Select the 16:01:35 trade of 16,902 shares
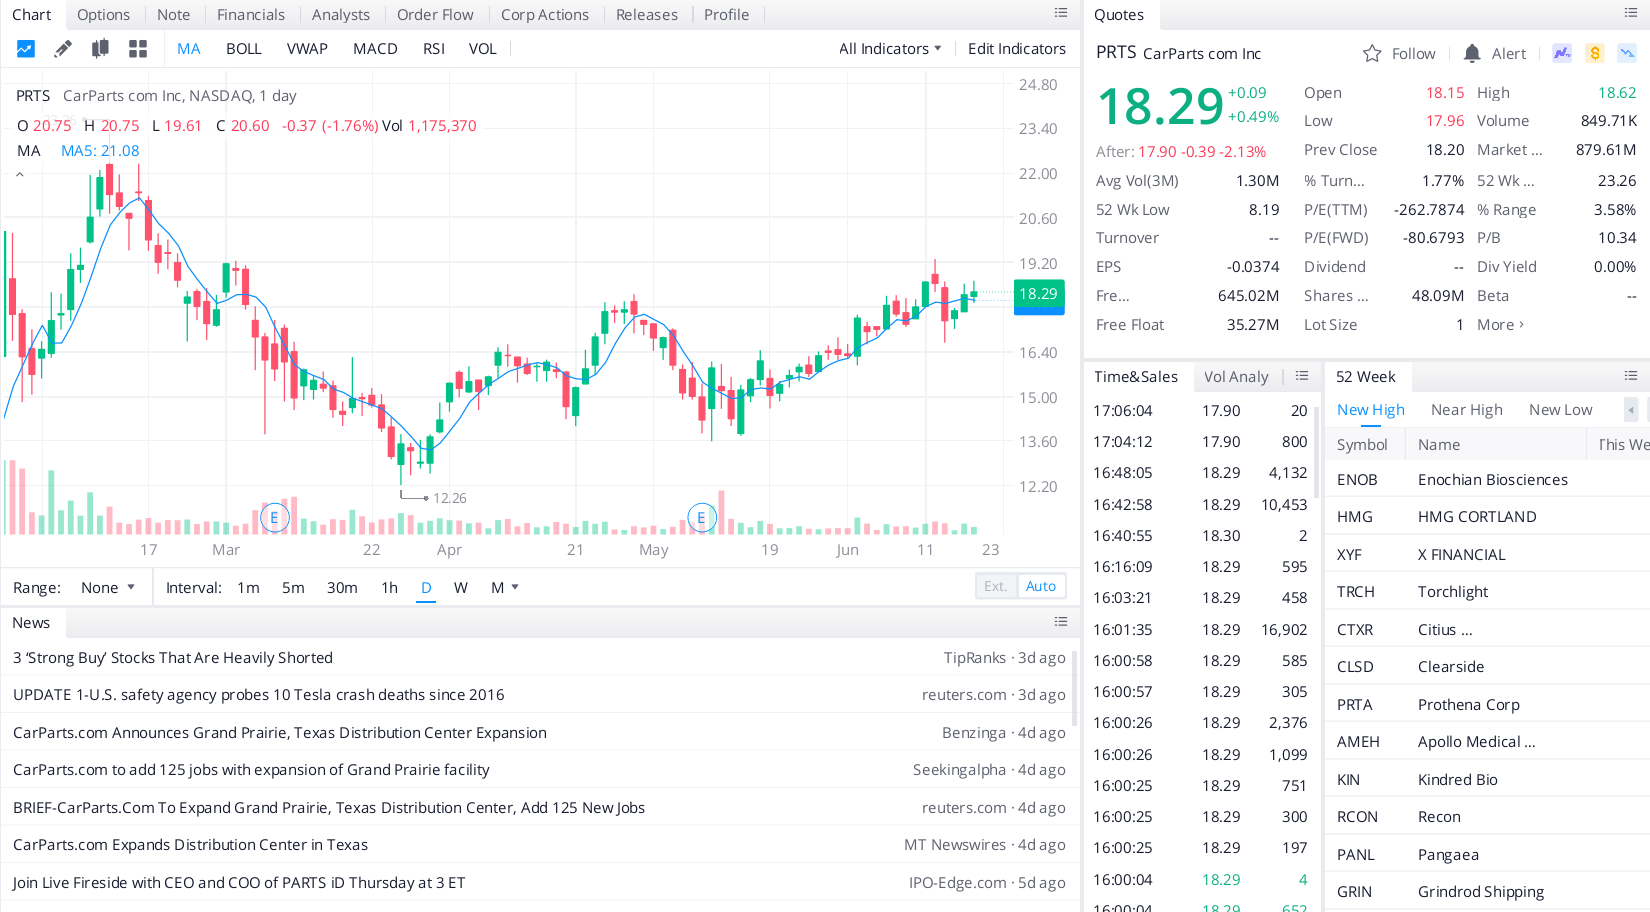The image size is (1650, 912). tap(1200, 630)
